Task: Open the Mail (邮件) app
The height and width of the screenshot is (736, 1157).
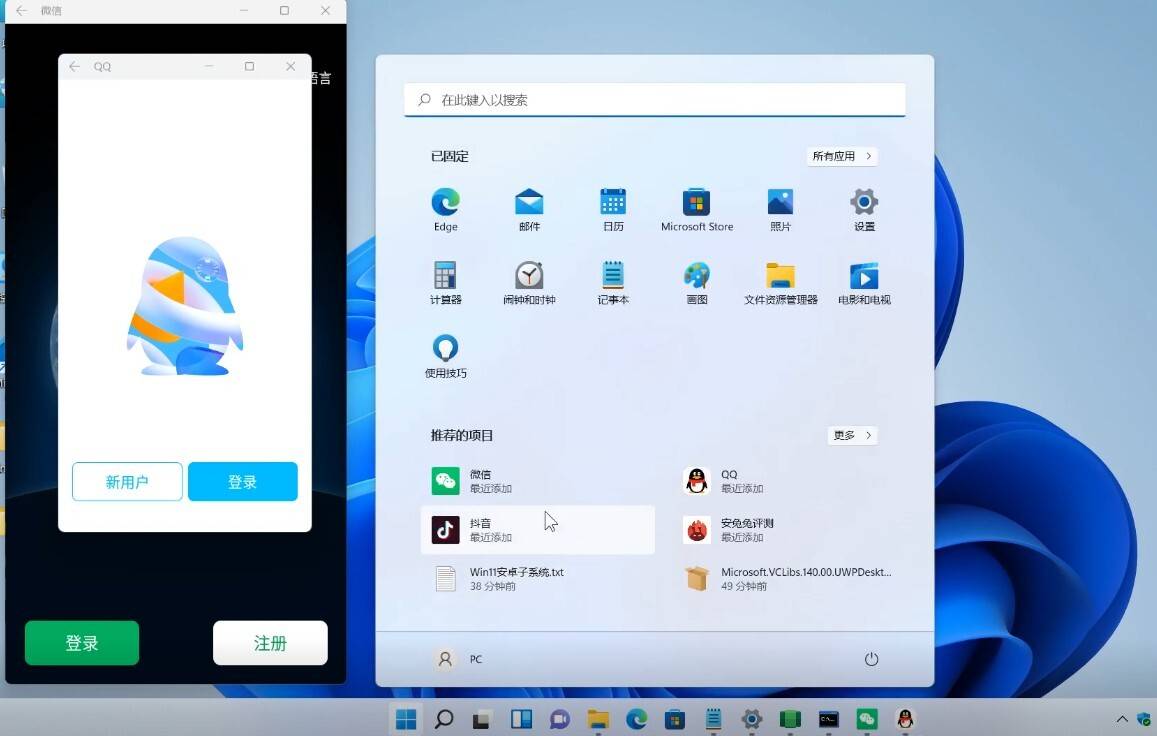Action: click(529, 210)
